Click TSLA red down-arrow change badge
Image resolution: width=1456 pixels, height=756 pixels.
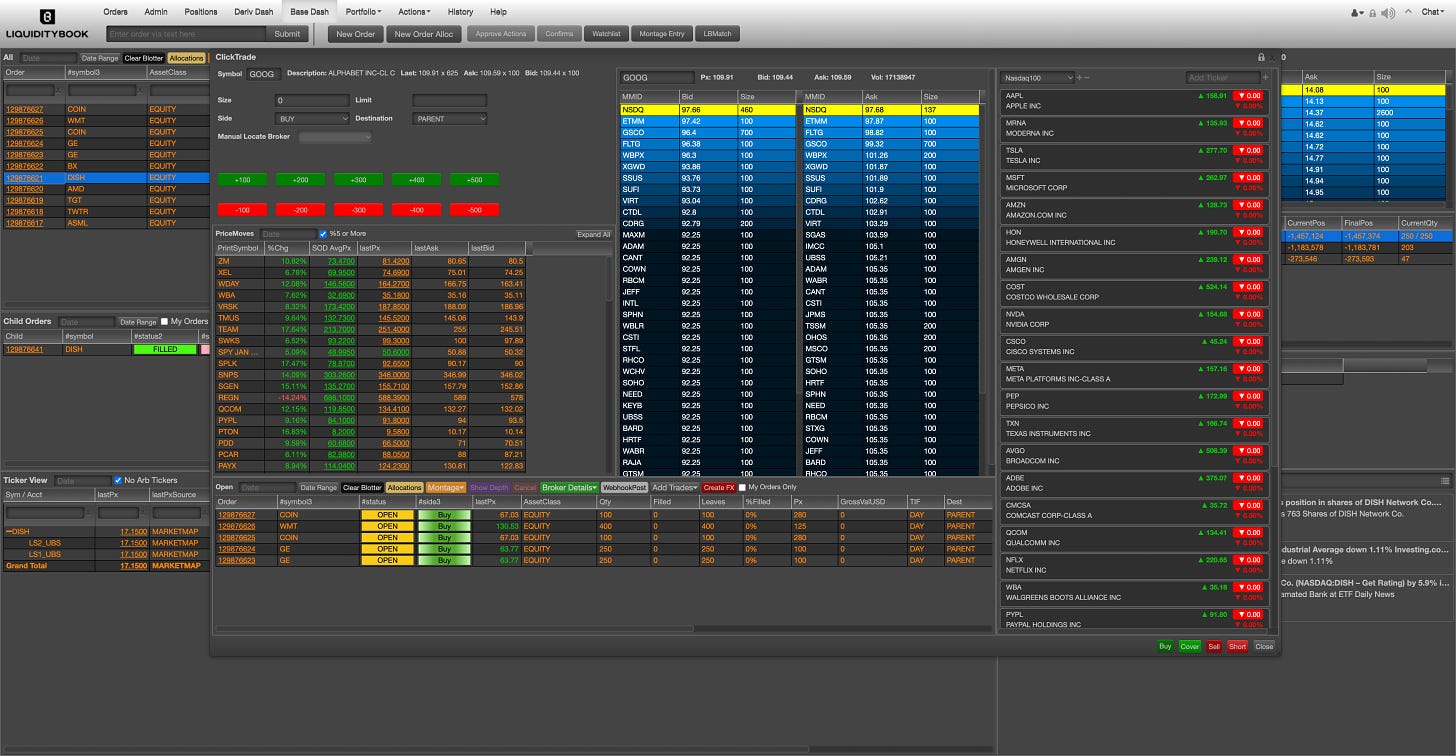coord(1247,150)
